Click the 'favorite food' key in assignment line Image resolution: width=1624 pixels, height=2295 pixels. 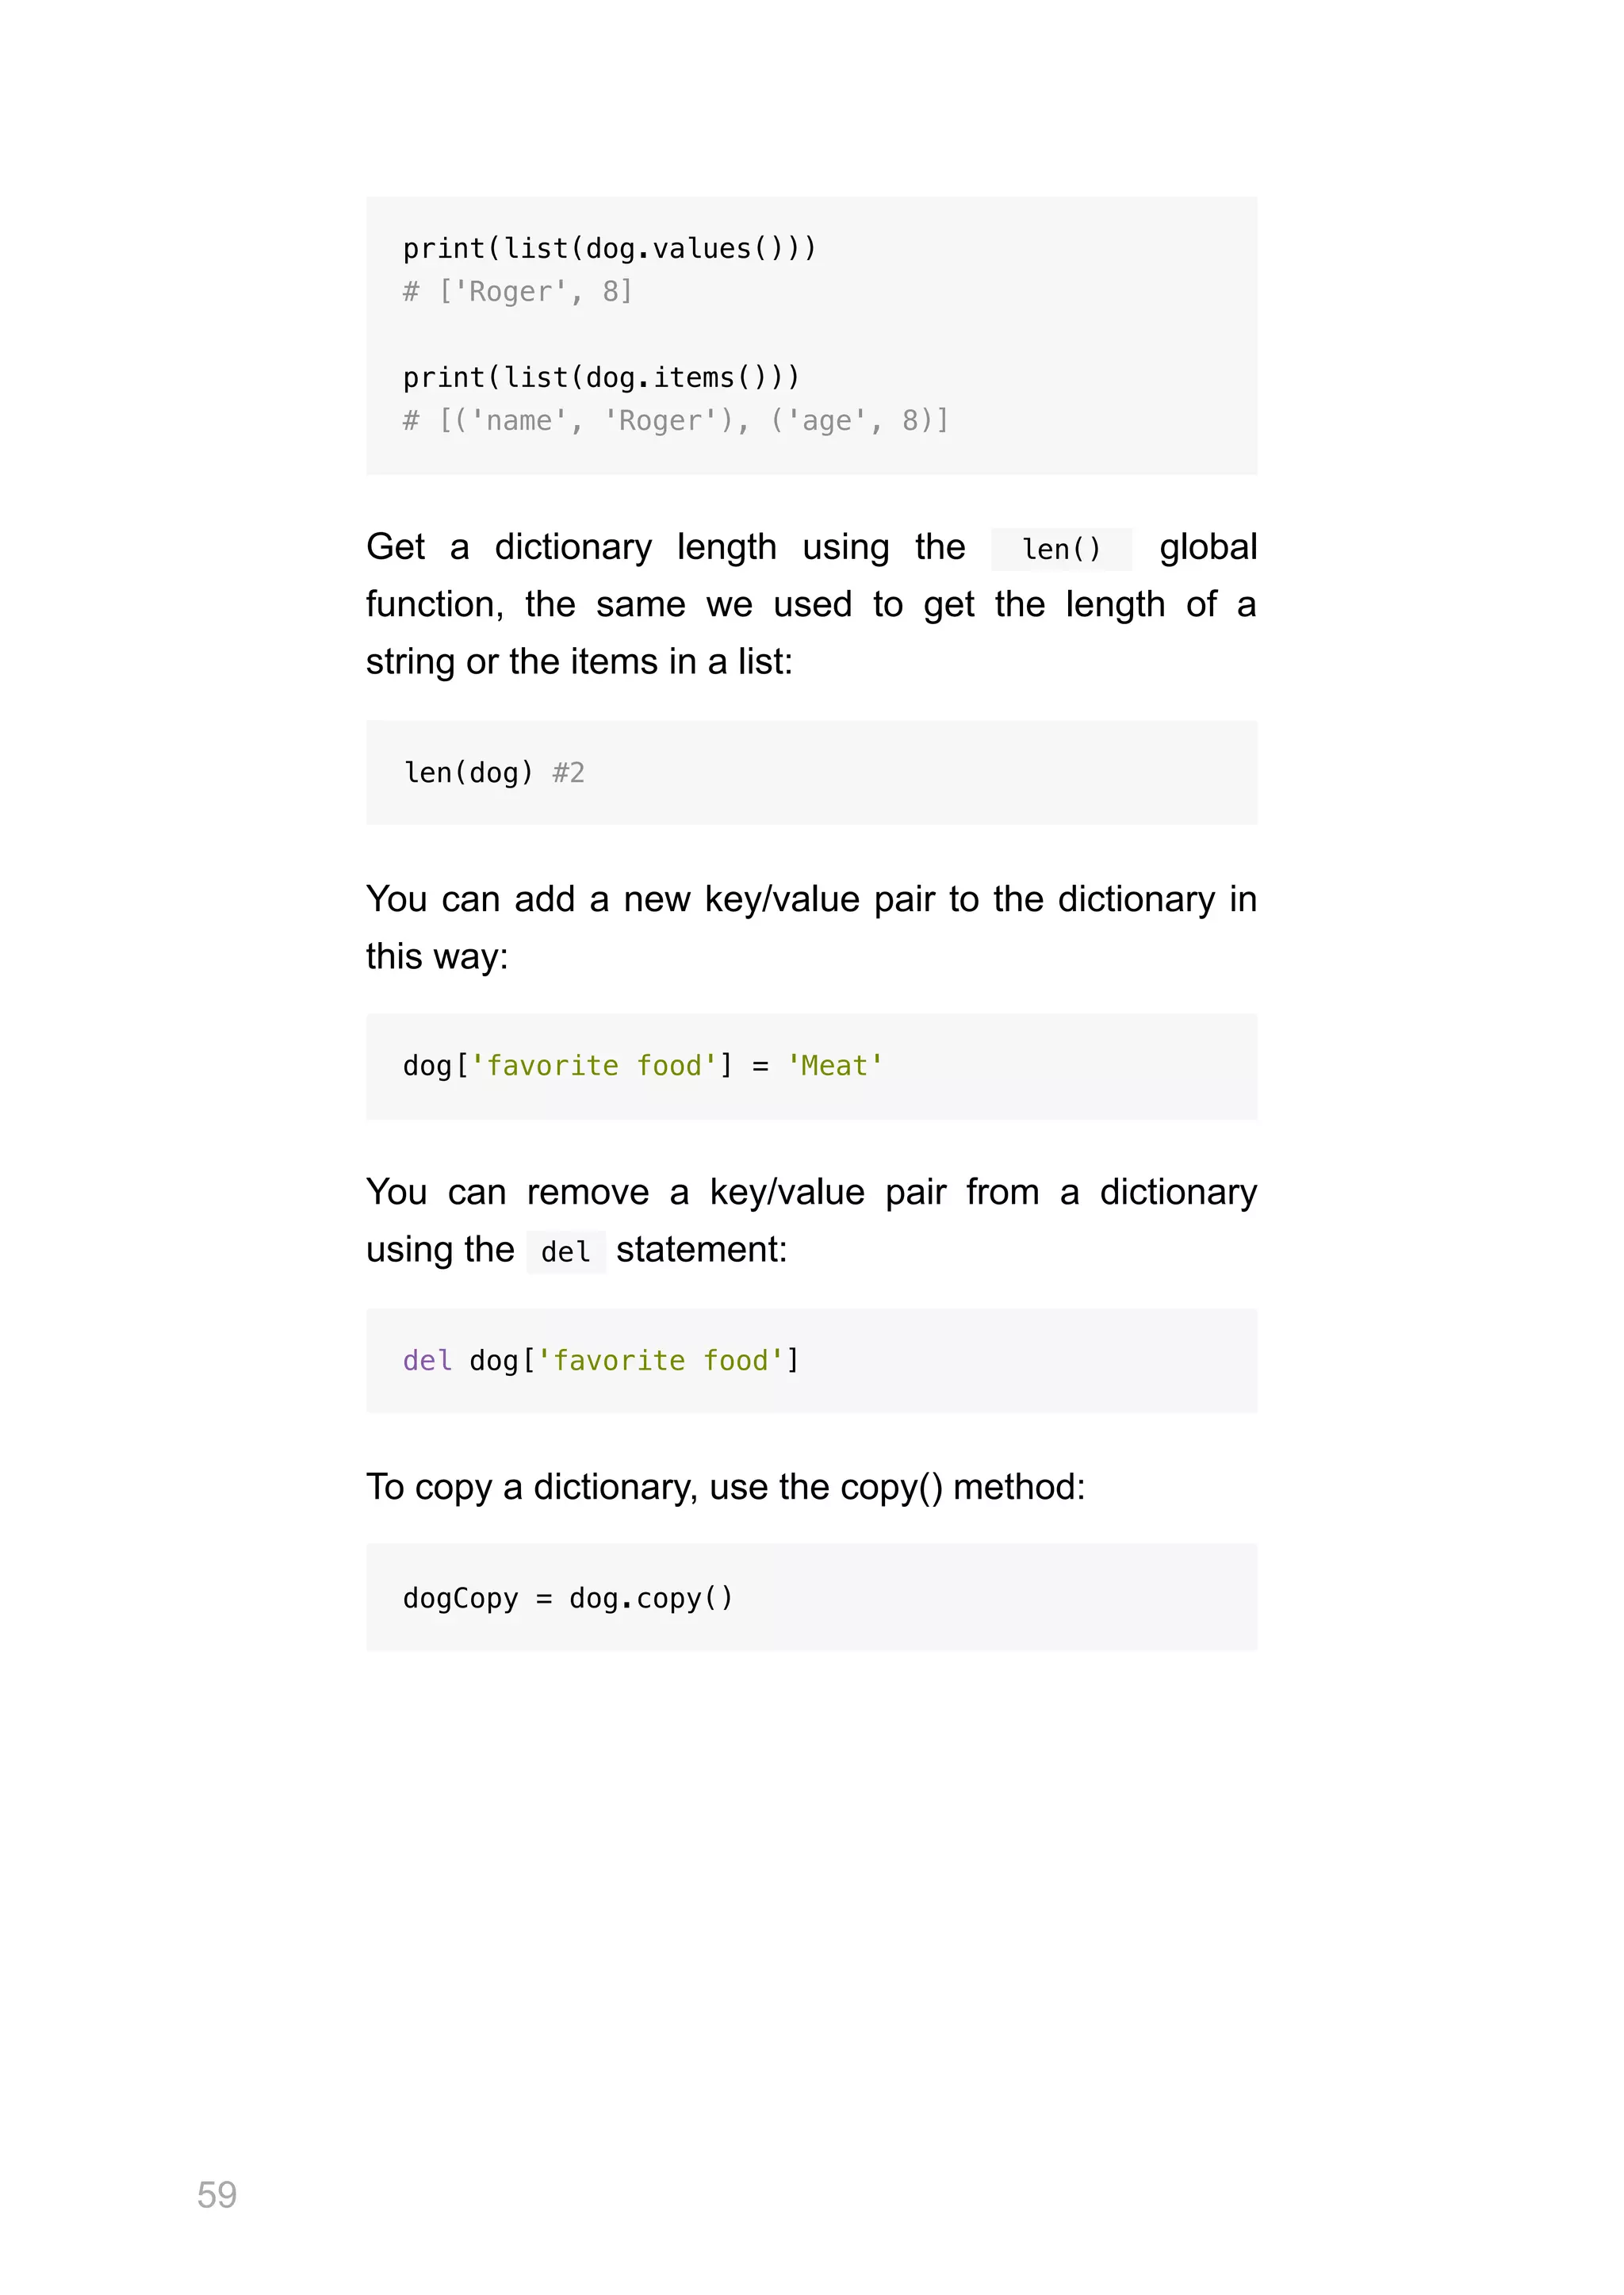594,1066
